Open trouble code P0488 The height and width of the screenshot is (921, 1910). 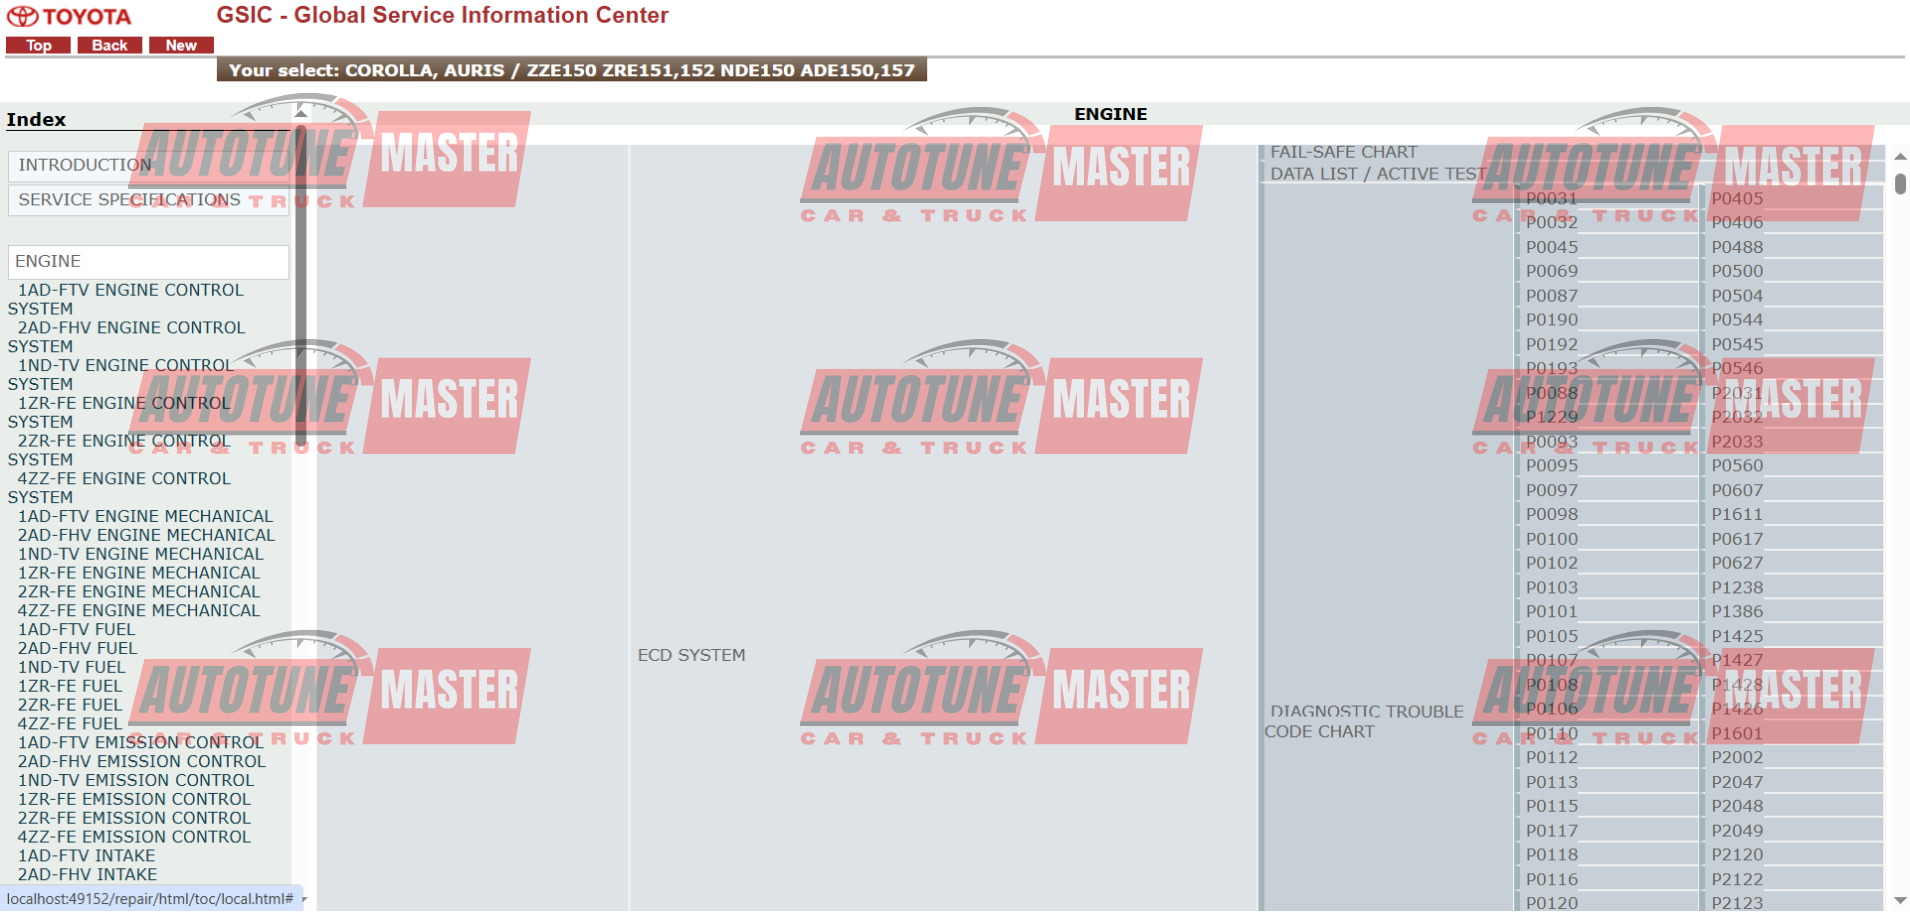pyautogui.click(x=1737, y=247)
